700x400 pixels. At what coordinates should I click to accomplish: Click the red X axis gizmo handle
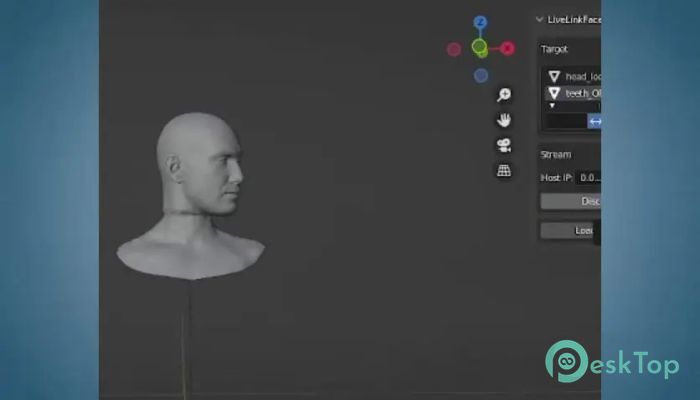point(508,48)
